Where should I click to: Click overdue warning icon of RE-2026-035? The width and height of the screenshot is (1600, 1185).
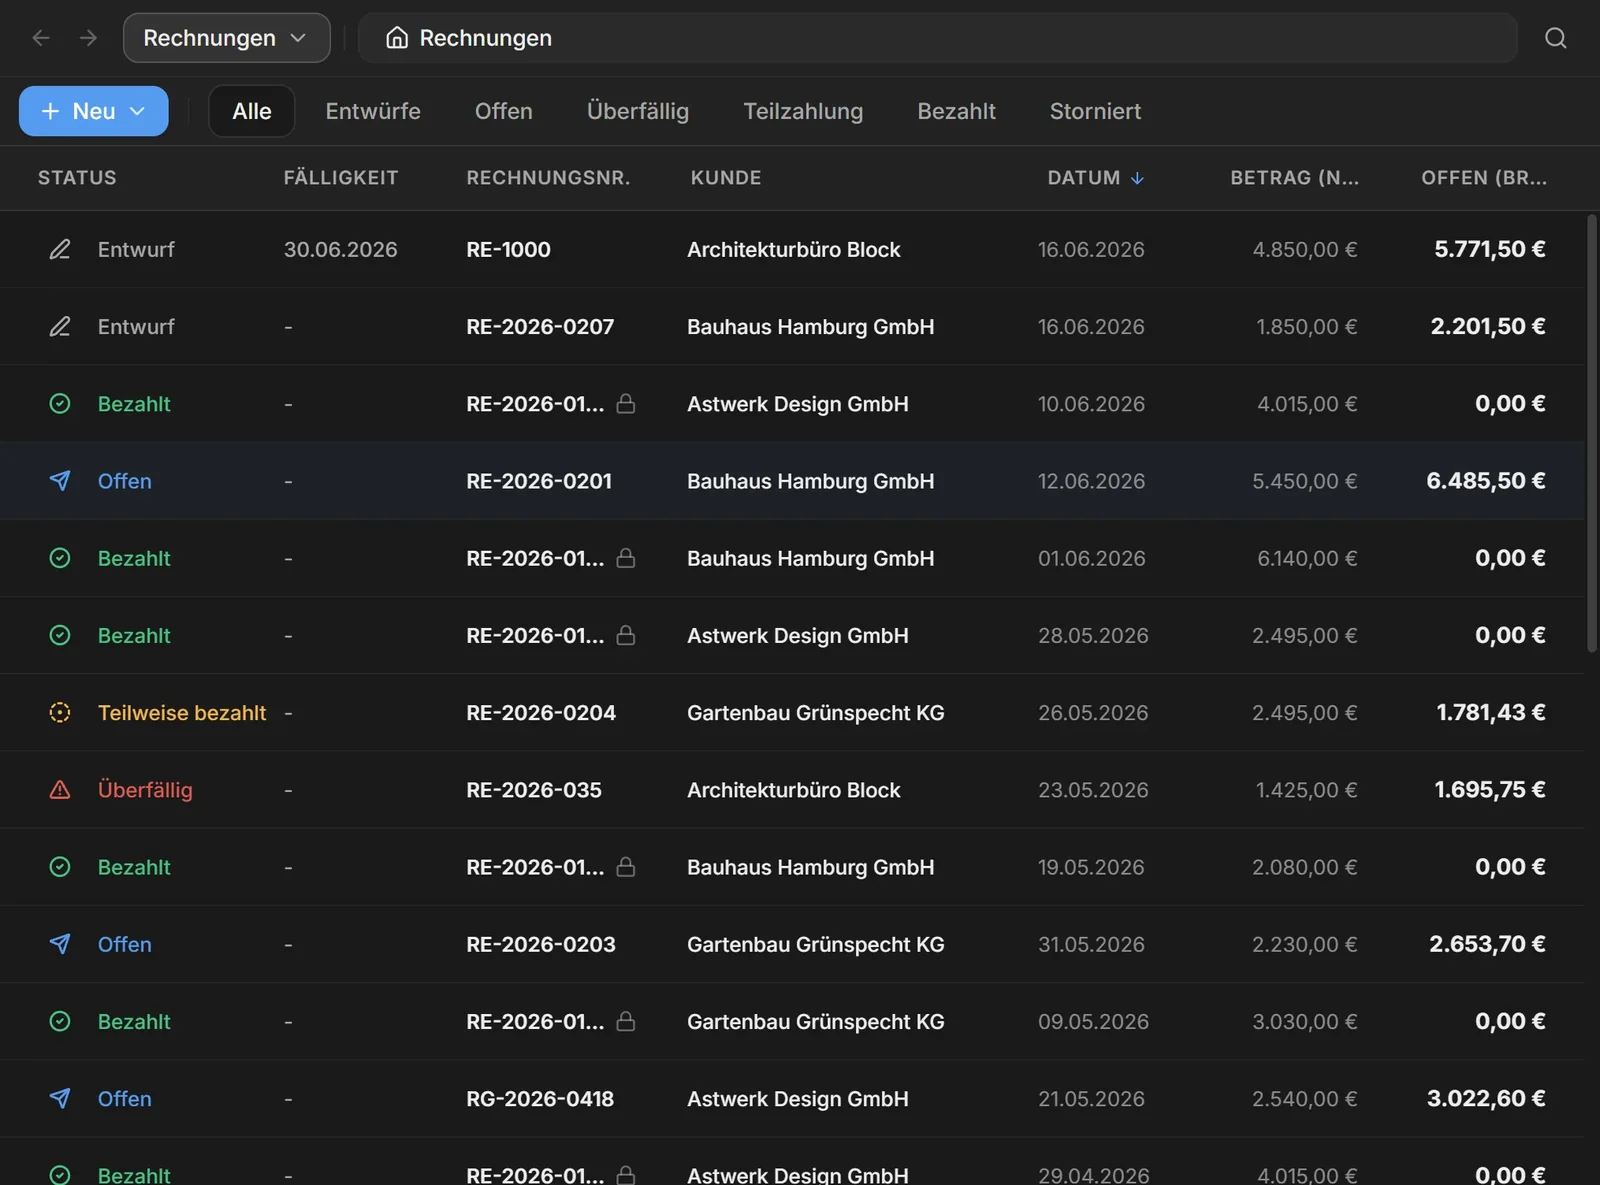tap(60, 790)
